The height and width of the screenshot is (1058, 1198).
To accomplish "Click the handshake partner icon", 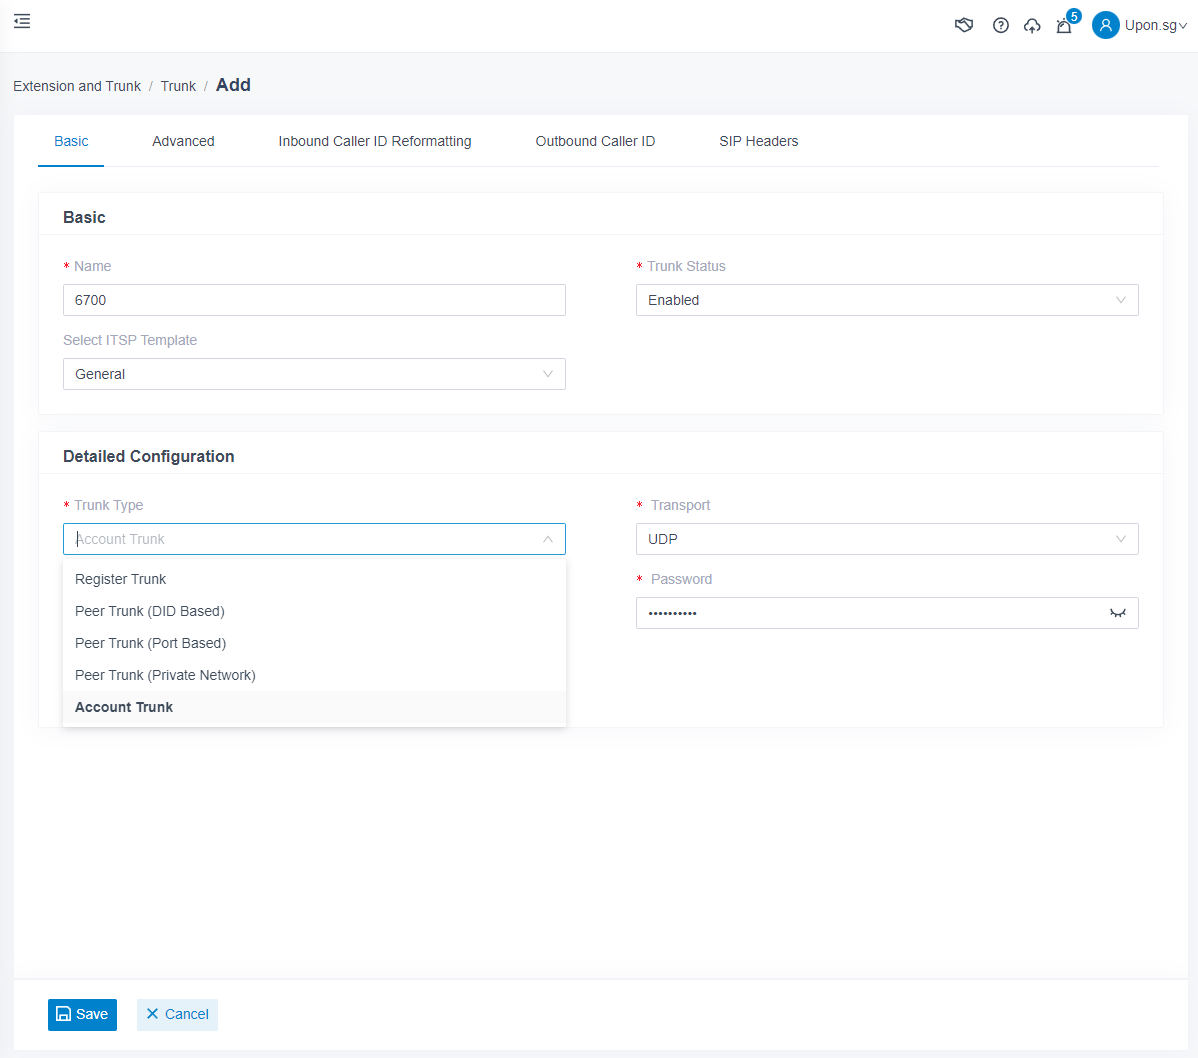I will (964, 26).
